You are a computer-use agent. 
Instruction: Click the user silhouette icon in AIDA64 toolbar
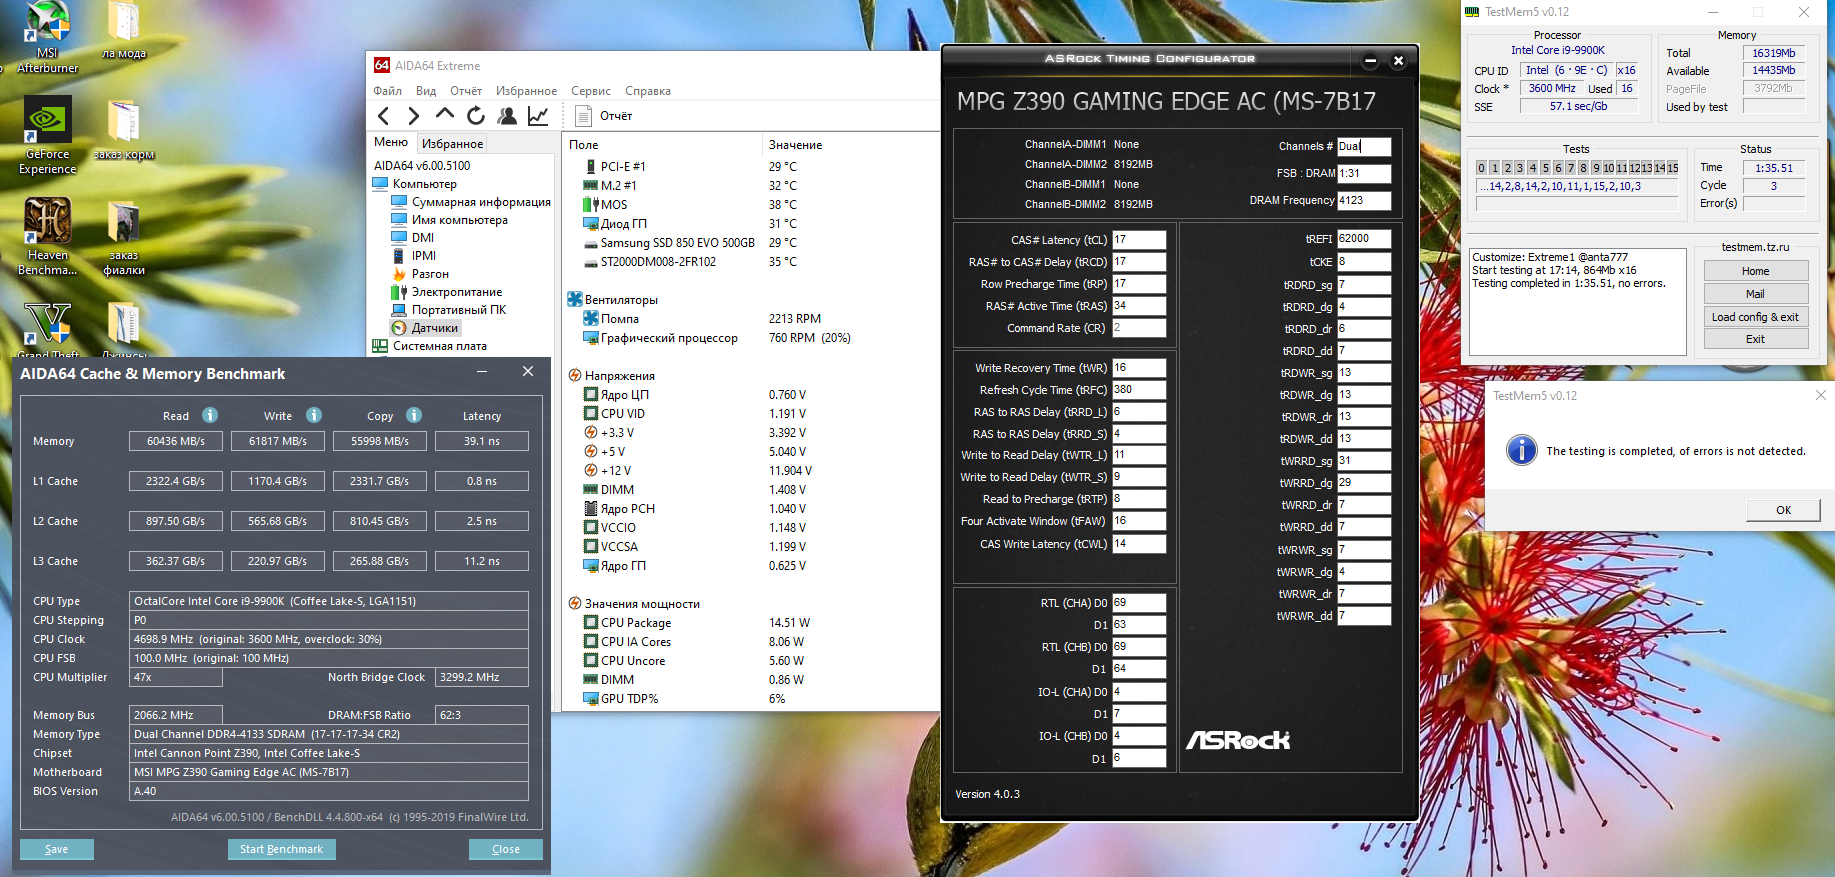click(507, 116)
